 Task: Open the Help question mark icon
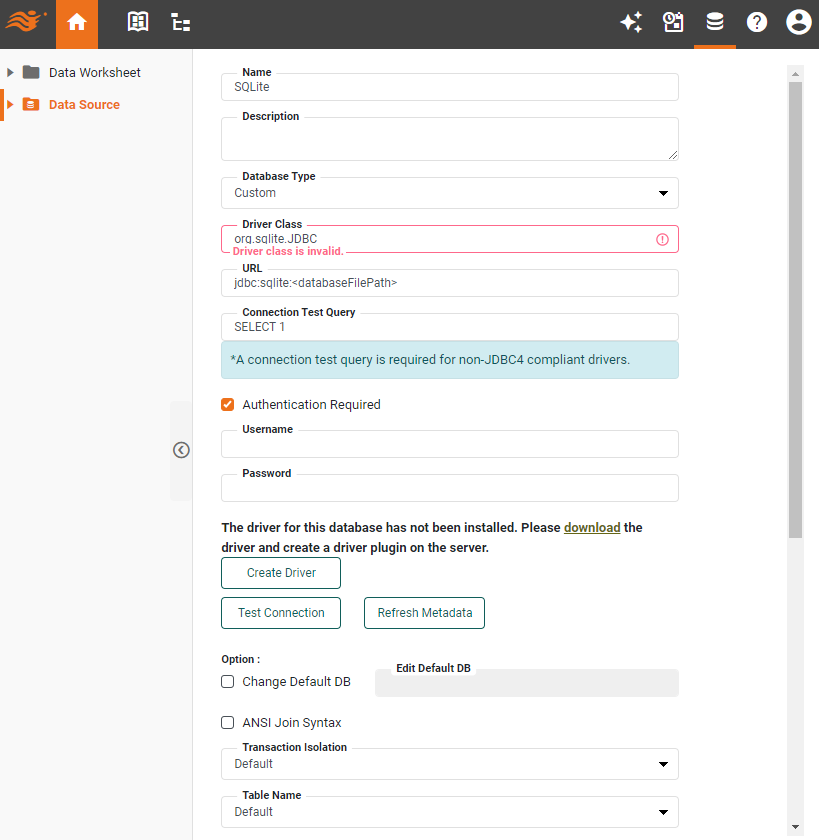[x=756, y=21]
